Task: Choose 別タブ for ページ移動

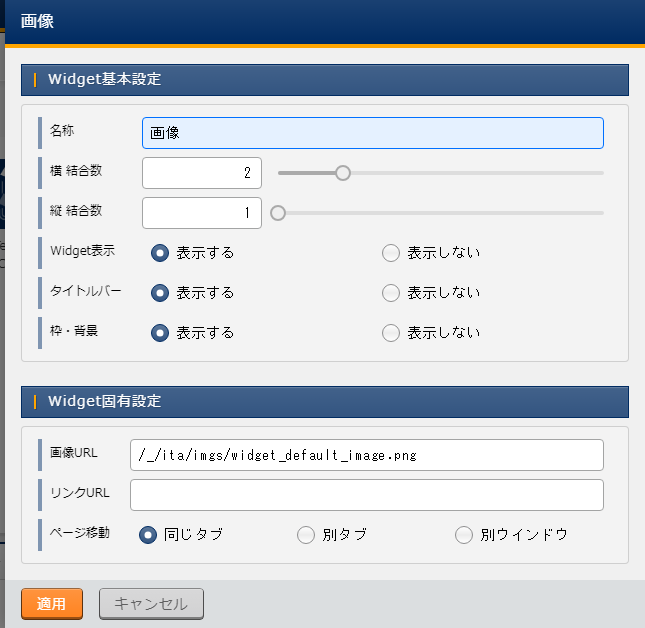Action: pos(306,535)
